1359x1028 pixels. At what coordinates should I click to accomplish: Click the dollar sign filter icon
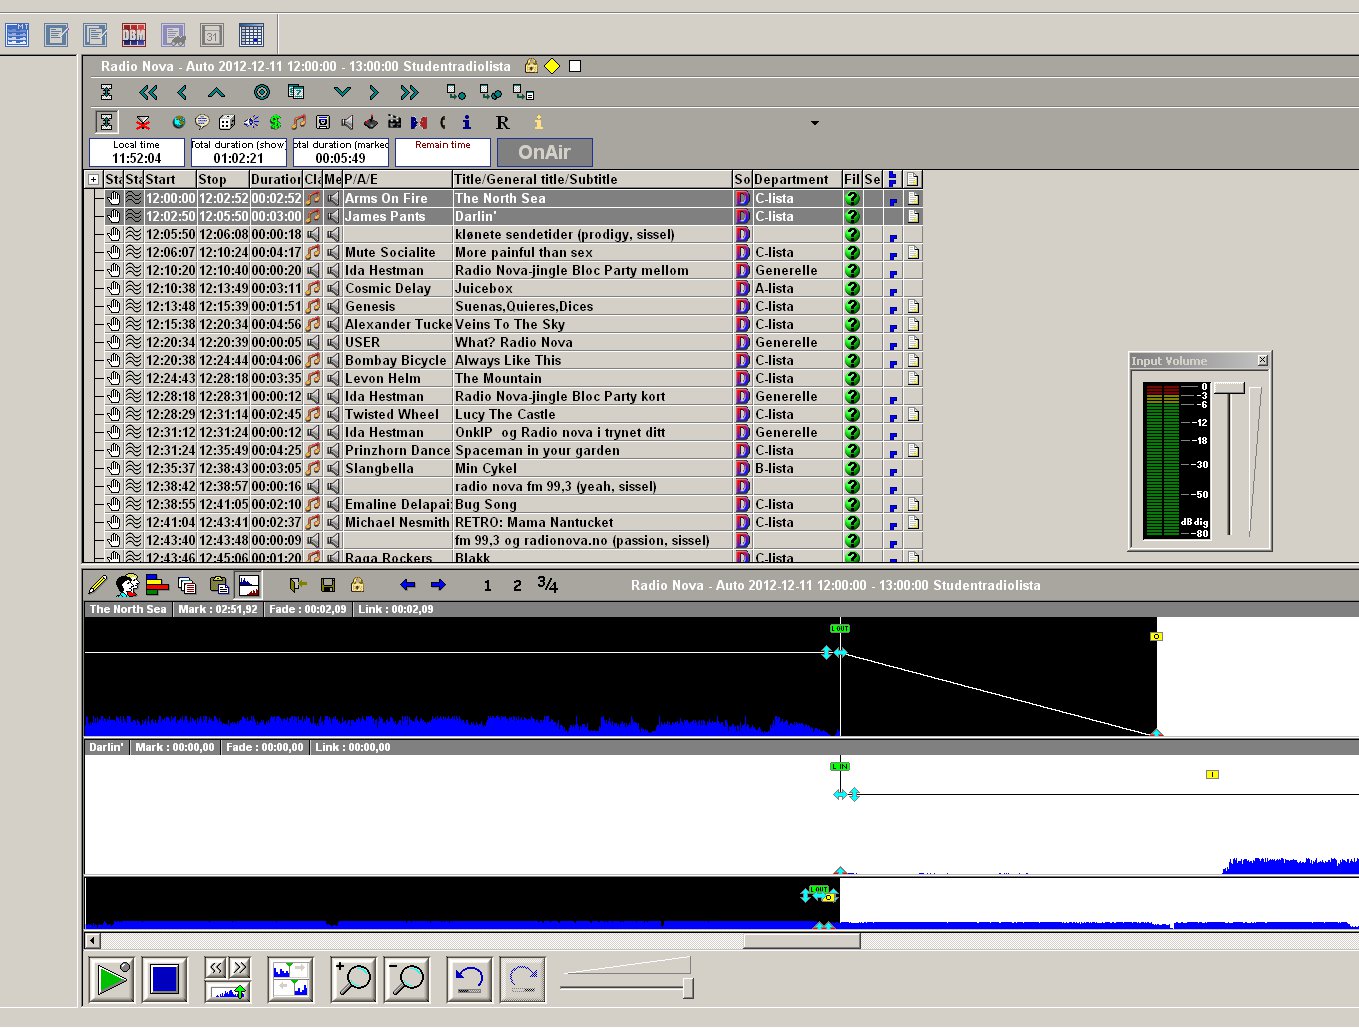click(x=275, y=122)
